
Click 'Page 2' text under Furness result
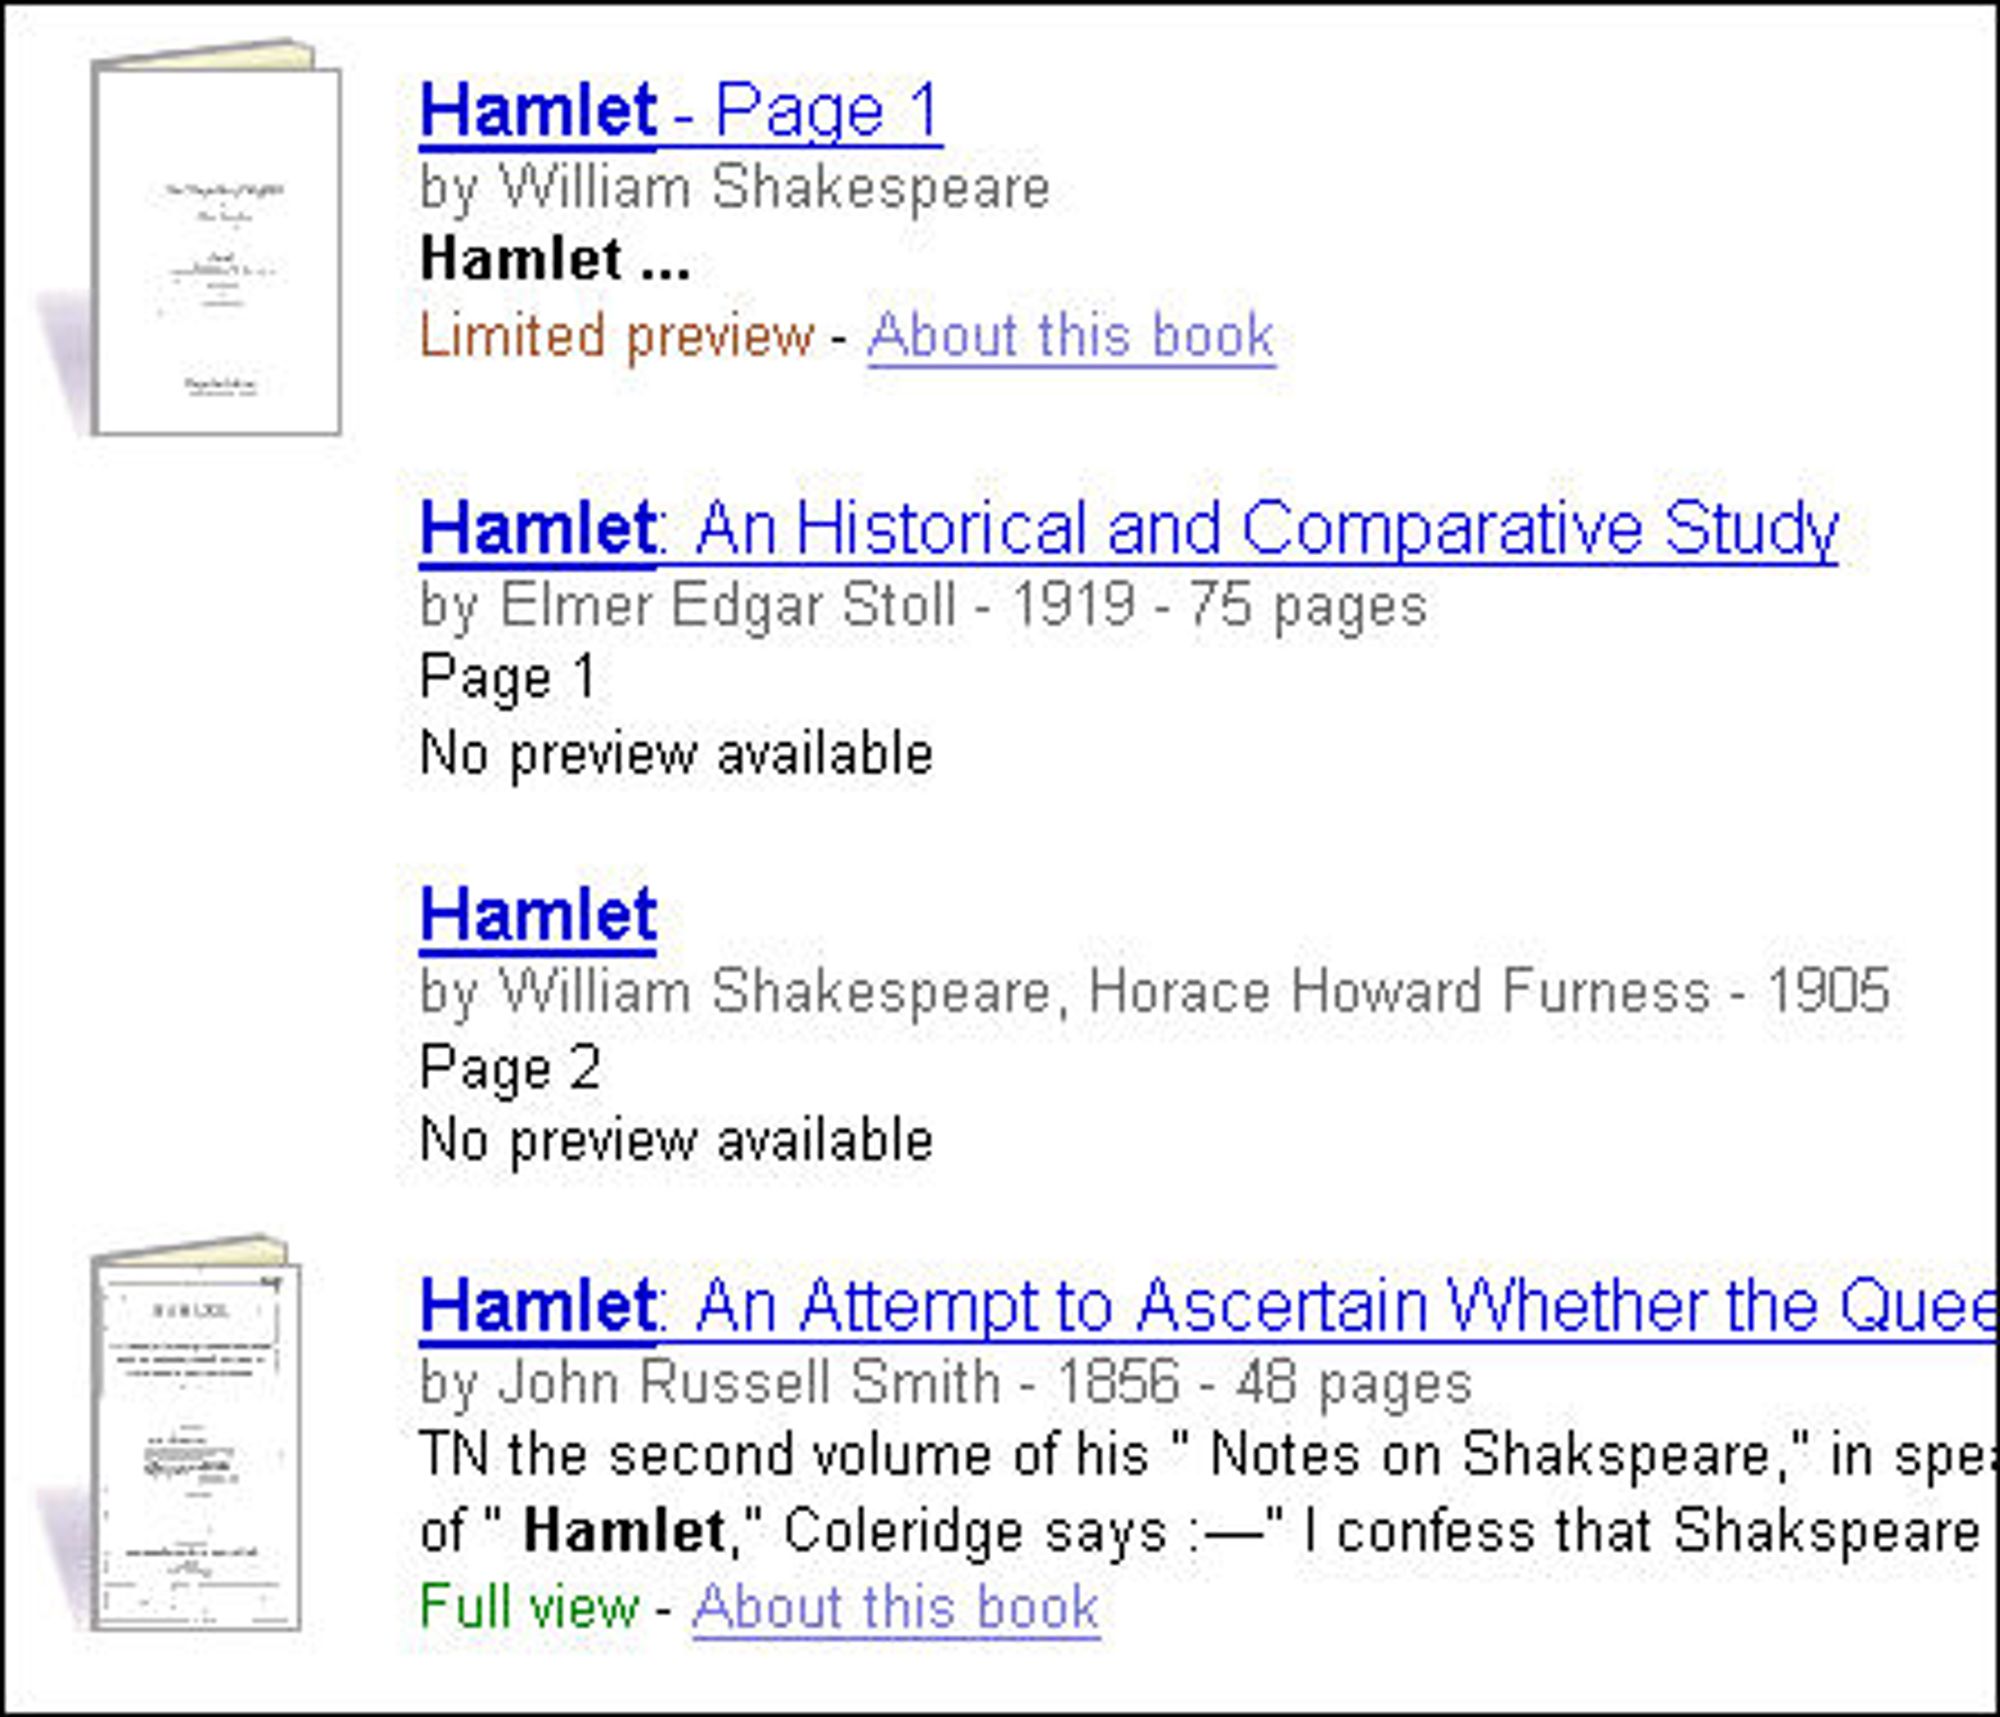click(x=510, y=1067)
